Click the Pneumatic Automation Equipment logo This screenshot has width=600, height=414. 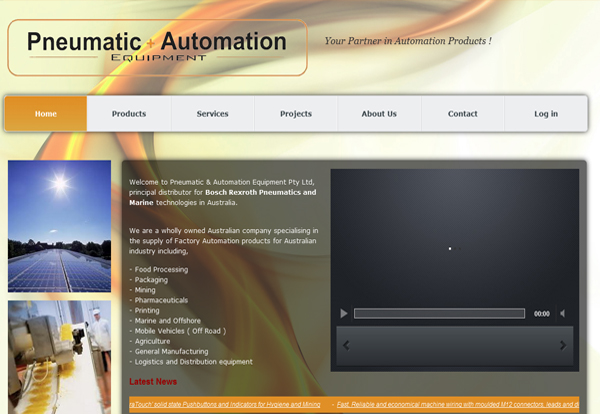pyautogui.click(x=157, y=47)
